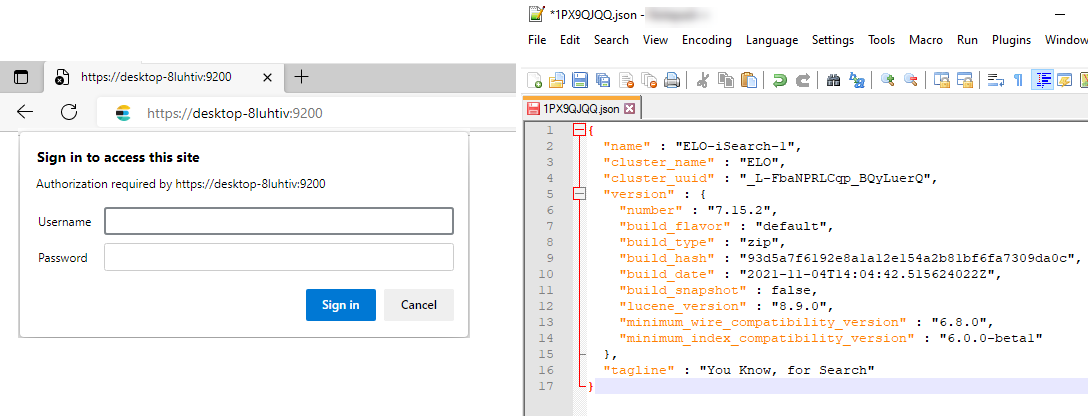Click the Zoom In magnifier icon
Image resolution: width=1088 pixels, height=416 pixels.
coord(887,80)
